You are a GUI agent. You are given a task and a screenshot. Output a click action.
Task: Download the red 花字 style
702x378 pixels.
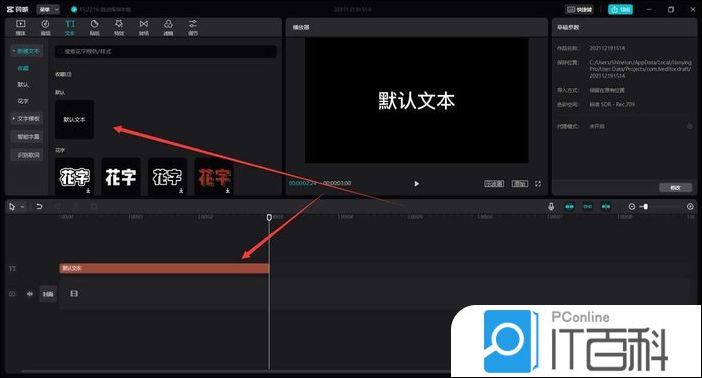228,191
